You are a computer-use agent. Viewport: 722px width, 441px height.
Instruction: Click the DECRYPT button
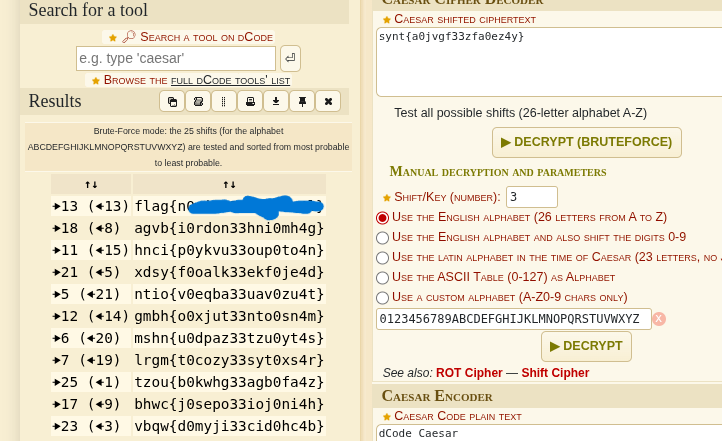tap(586, 346)
